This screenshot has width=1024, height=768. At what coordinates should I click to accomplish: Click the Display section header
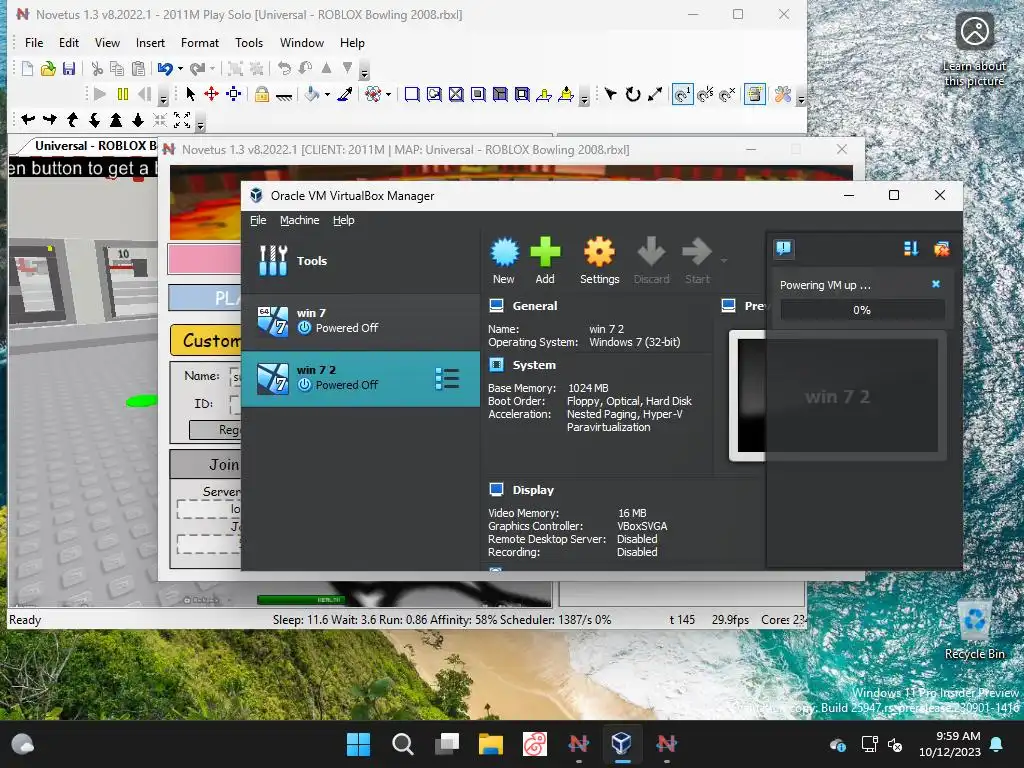pyautogui.click(x=533, y=490)
